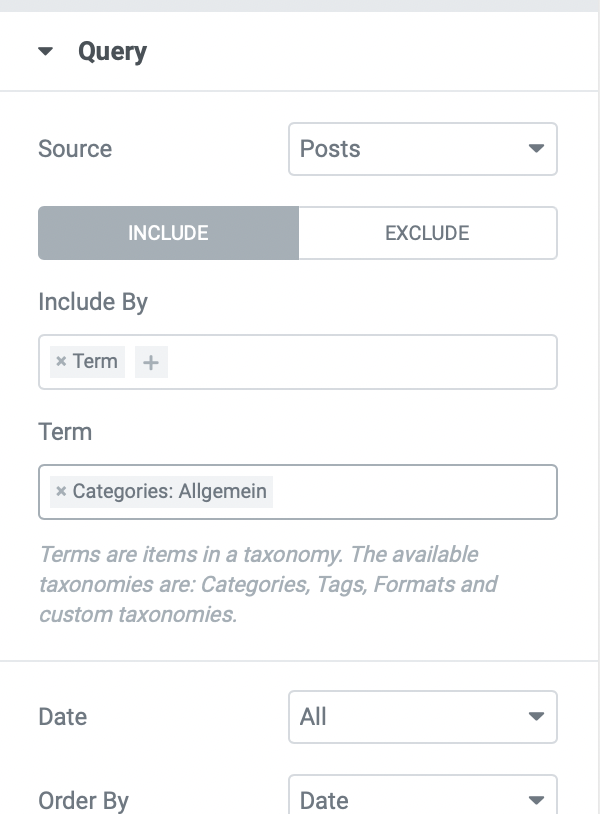
Task: Switch to the INCLUDE tab
Action: pyautogui.click(x=168, y=233)
